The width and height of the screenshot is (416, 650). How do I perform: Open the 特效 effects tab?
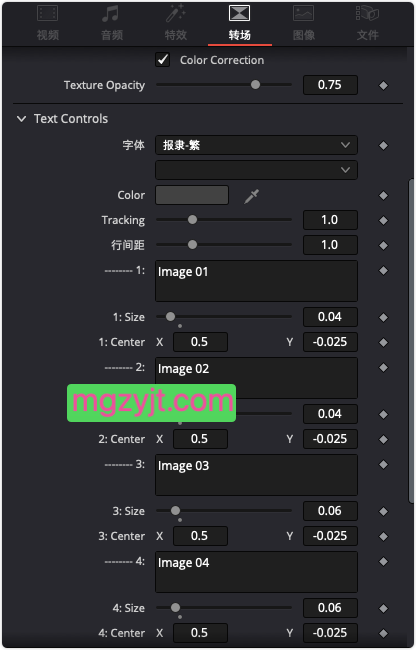click(176, 23)
